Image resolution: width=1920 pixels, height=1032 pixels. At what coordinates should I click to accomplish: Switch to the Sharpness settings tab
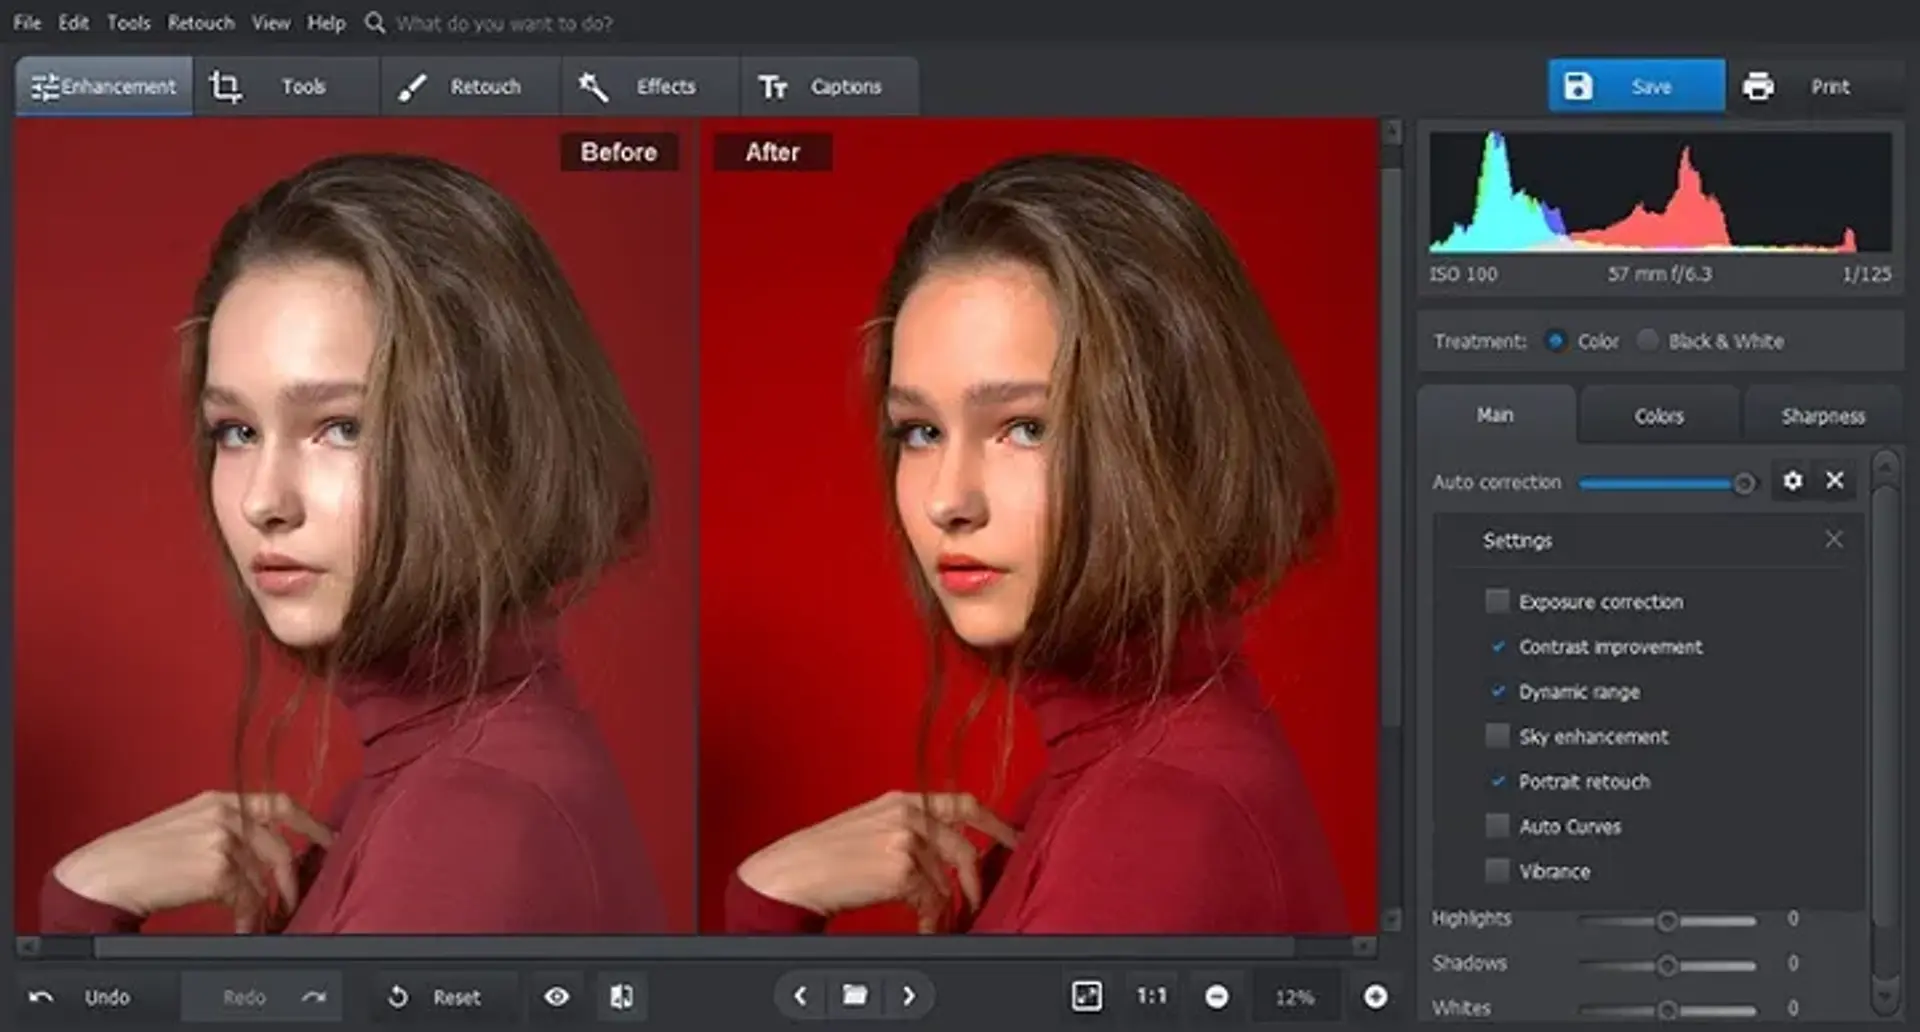coord(1822,415)
